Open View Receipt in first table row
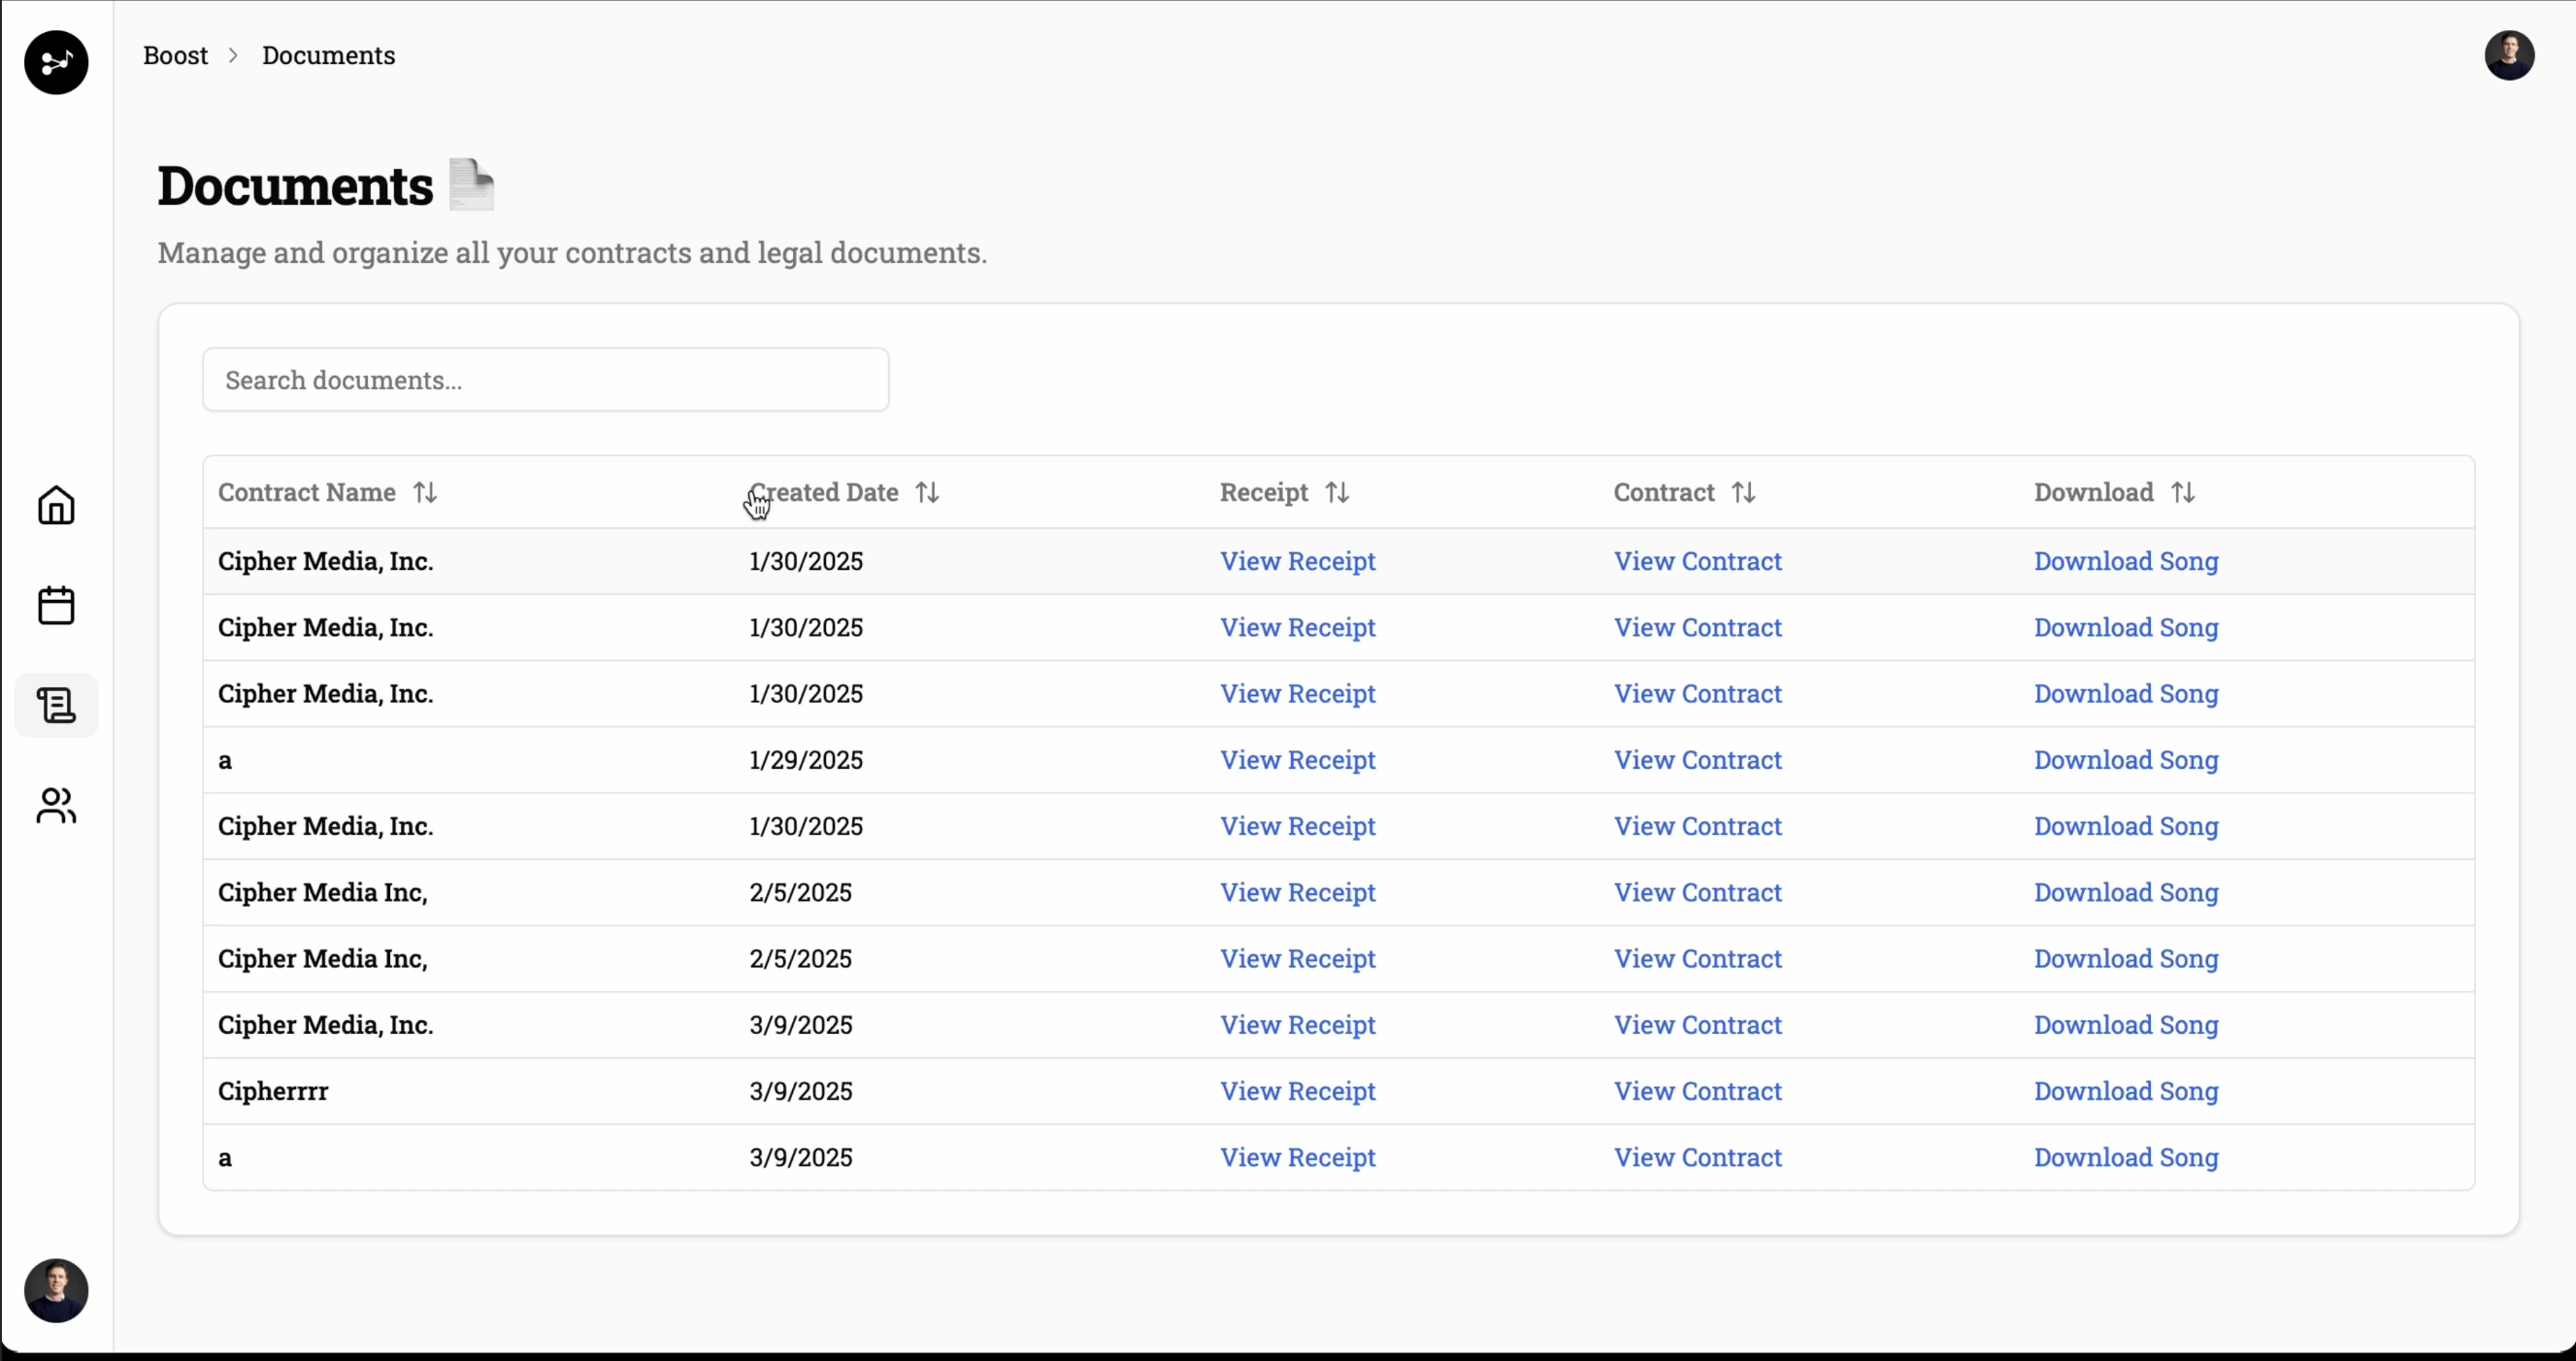This screenshot has height=1361, width=2576. [1297, 561]
